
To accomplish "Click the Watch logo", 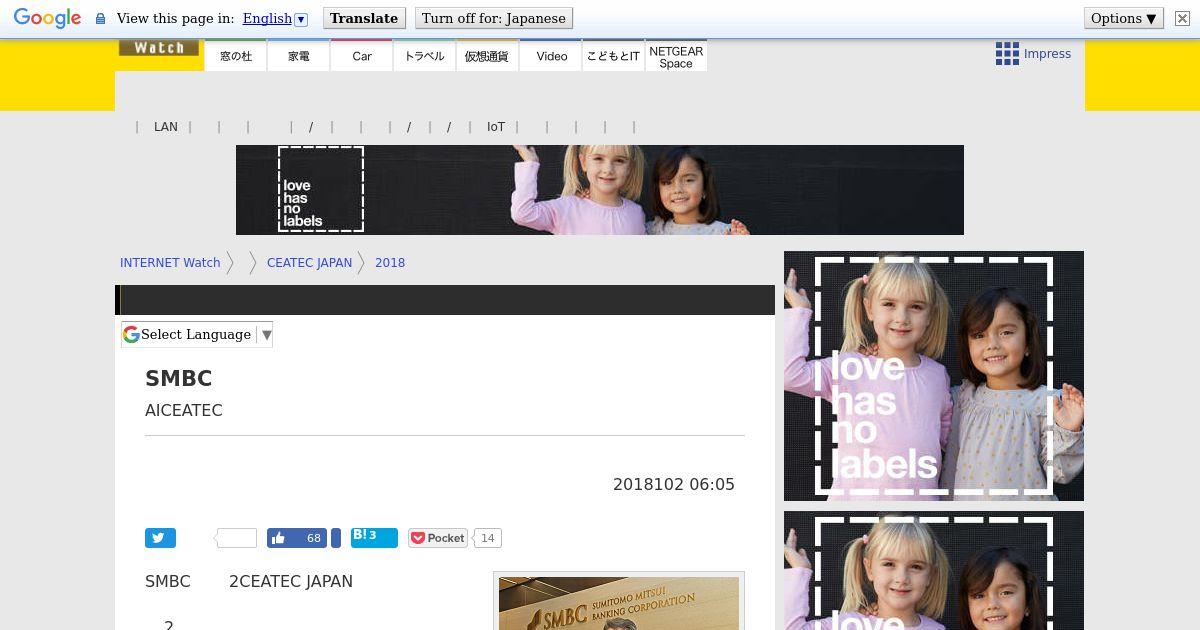I will click(159, 47).
